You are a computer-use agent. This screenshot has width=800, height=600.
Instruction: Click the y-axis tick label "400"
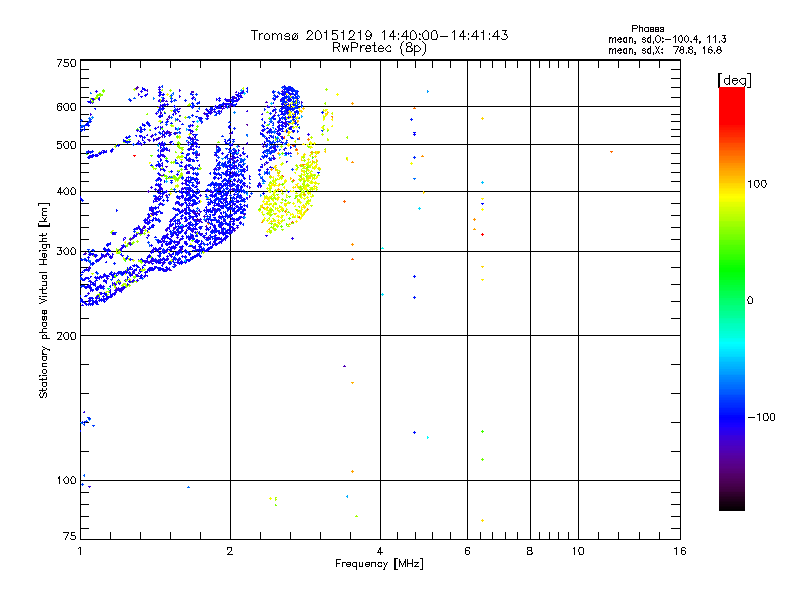(x=66, y=191)
